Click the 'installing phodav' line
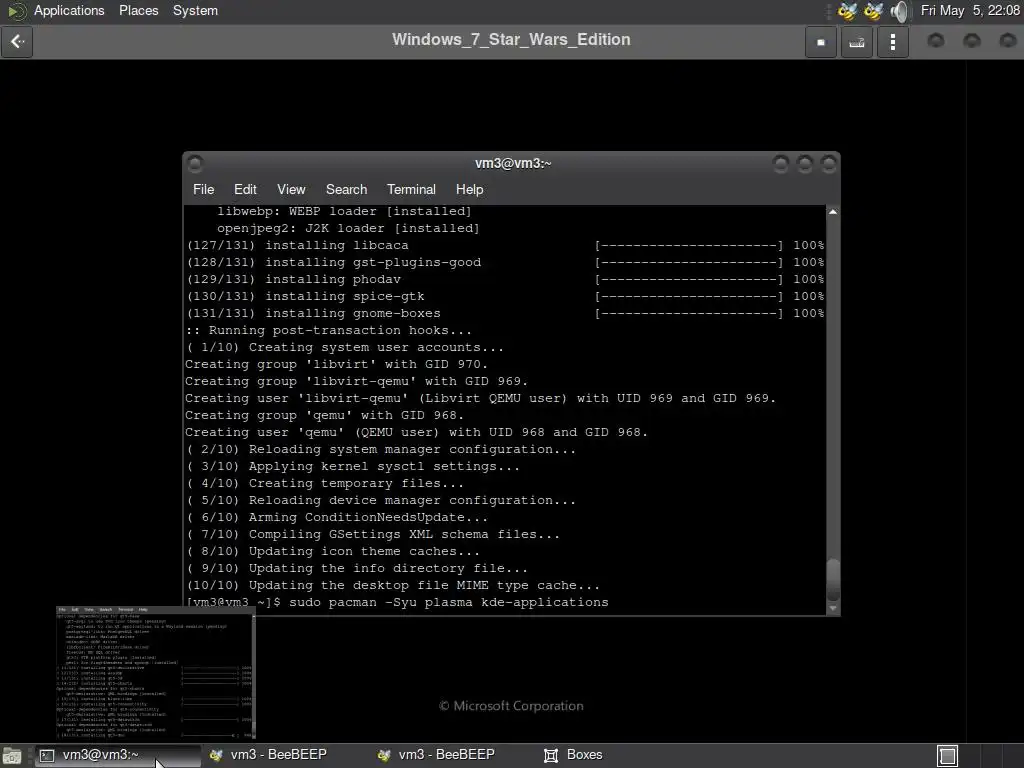Viewport: 1024px width, 768px height. 505,280
